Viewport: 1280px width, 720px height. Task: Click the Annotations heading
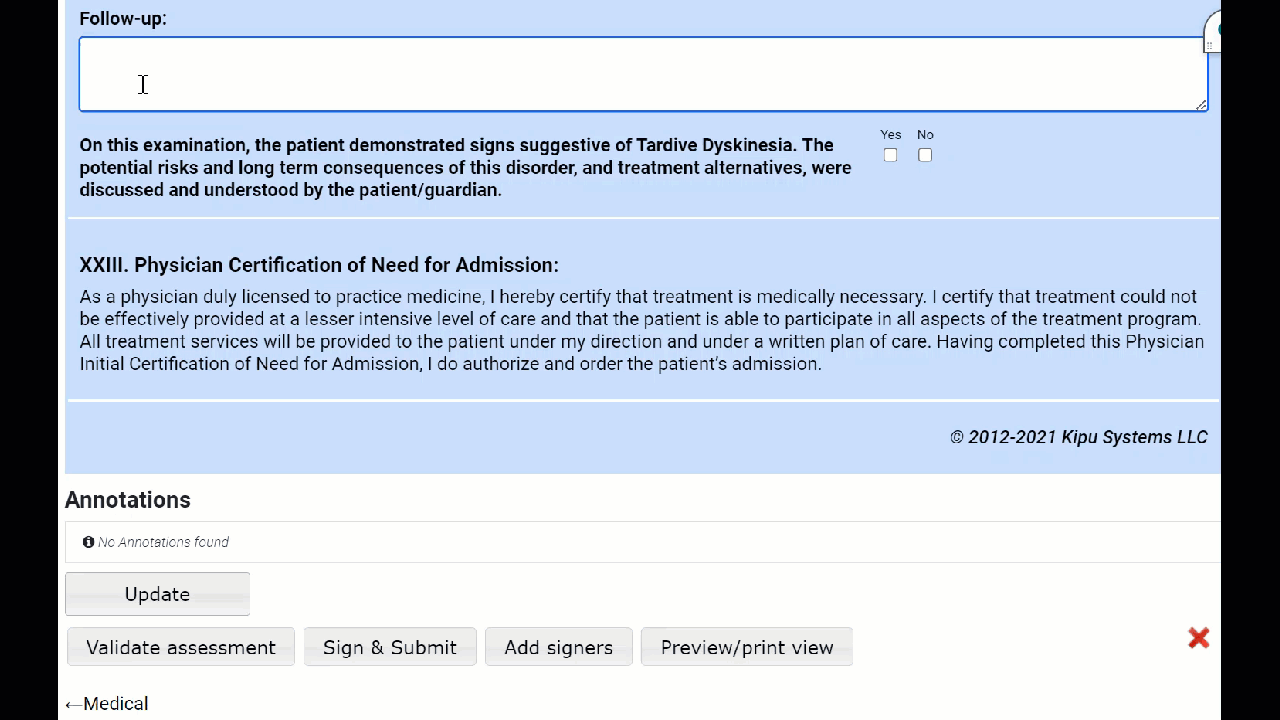pos(128,500)
